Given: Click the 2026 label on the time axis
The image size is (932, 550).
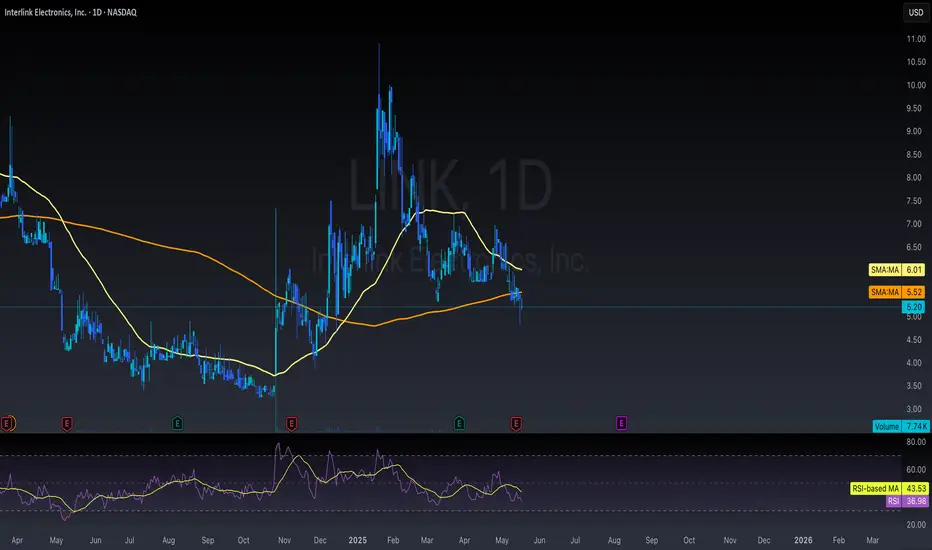Looking at the screenshot, I should pos(803,540).
